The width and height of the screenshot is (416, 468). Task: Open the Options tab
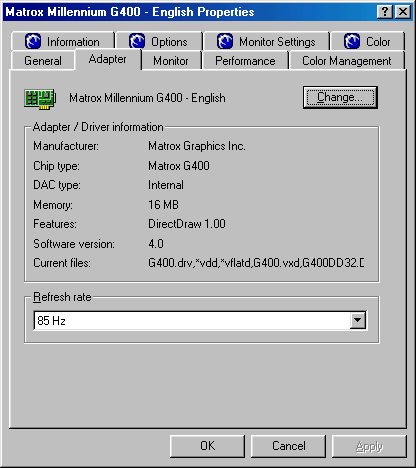tap(159, 42)
